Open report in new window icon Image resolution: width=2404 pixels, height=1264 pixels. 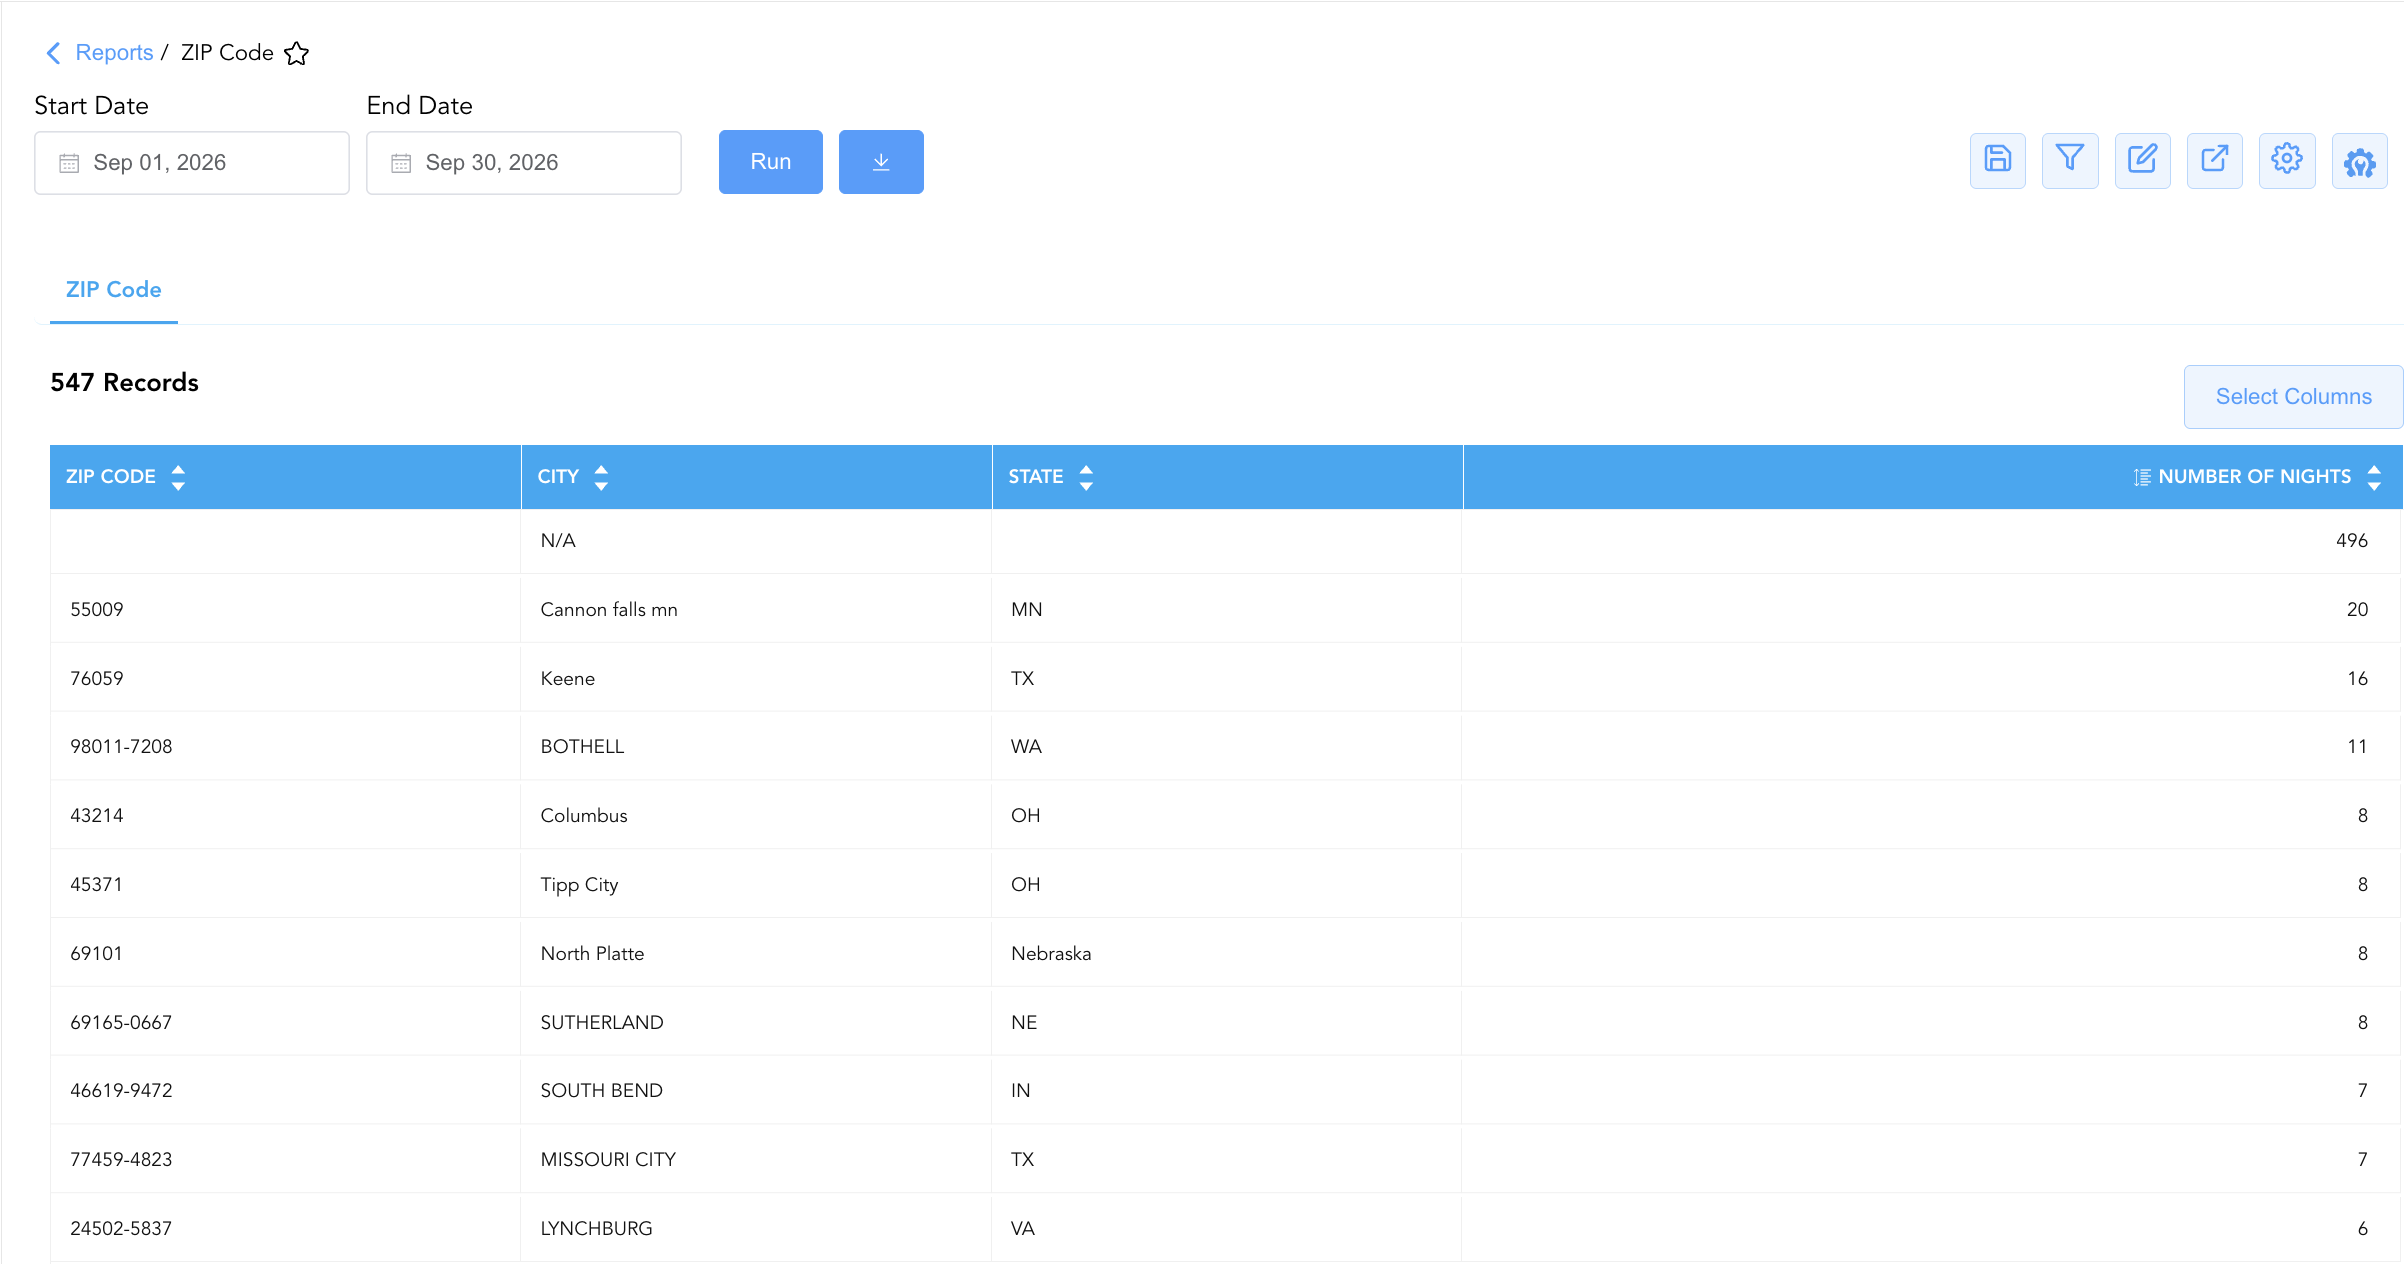point(2214,160)
